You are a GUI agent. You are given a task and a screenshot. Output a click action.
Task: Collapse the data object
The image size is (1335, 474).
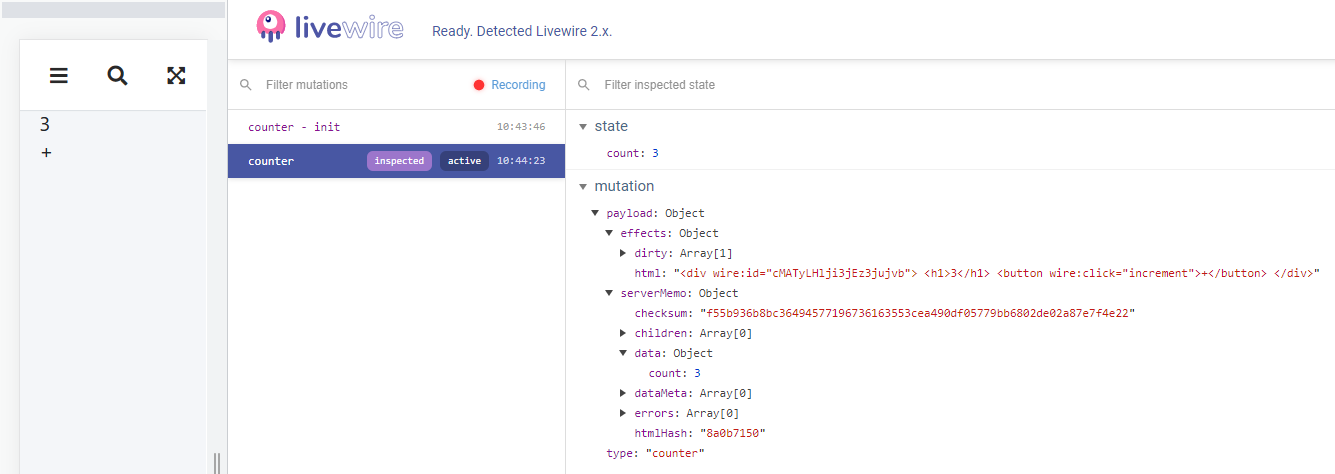coord(624,353)
